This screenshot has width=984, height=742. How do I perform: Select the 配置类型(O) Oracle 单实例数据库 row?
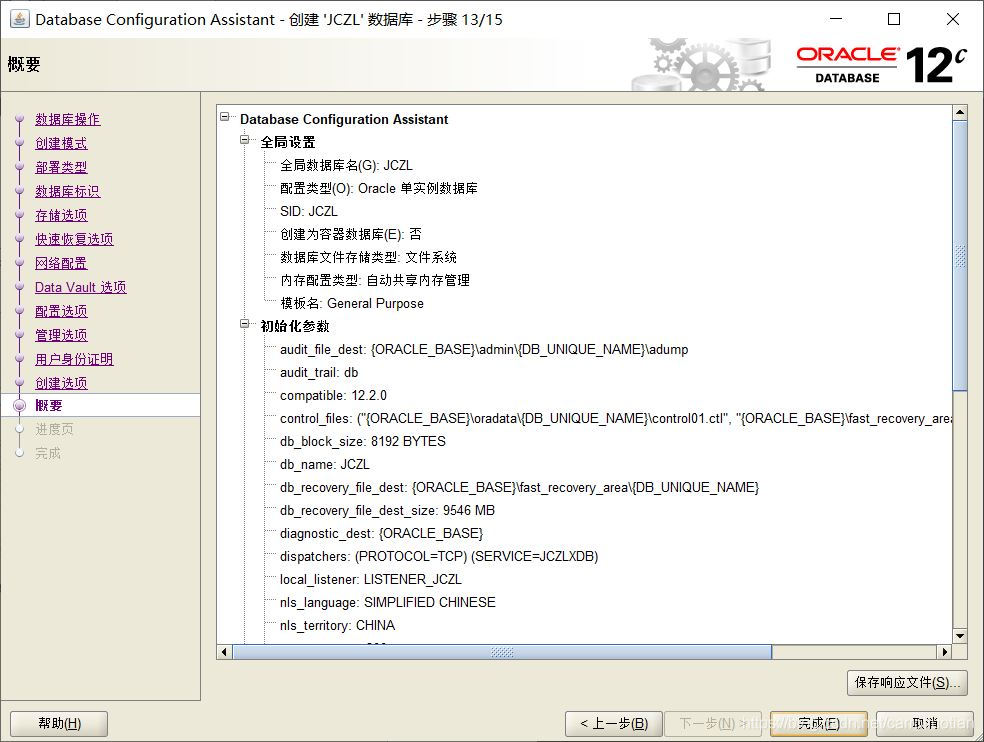pos(379,188)
